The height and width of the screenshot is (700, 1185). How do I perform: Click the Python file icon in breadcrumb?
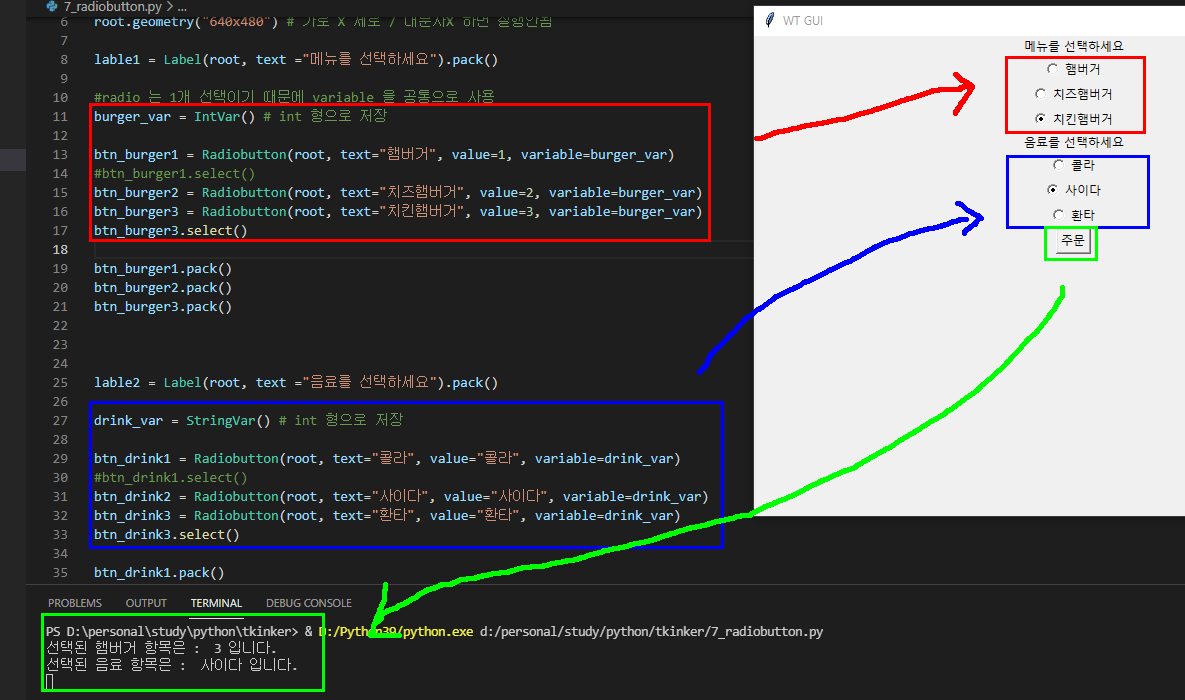[x=52, y=7]
